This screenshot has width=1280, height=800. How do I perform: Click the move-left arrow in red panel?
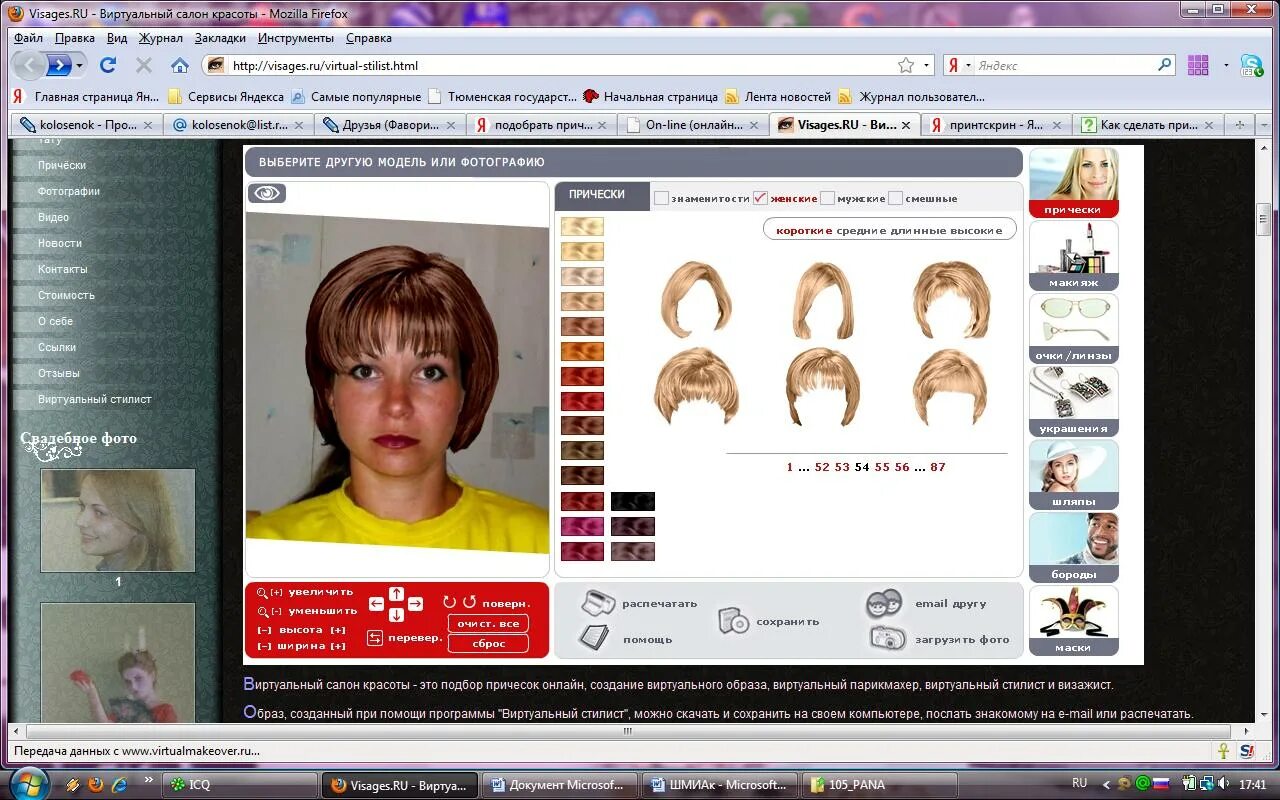click(376, 604)
